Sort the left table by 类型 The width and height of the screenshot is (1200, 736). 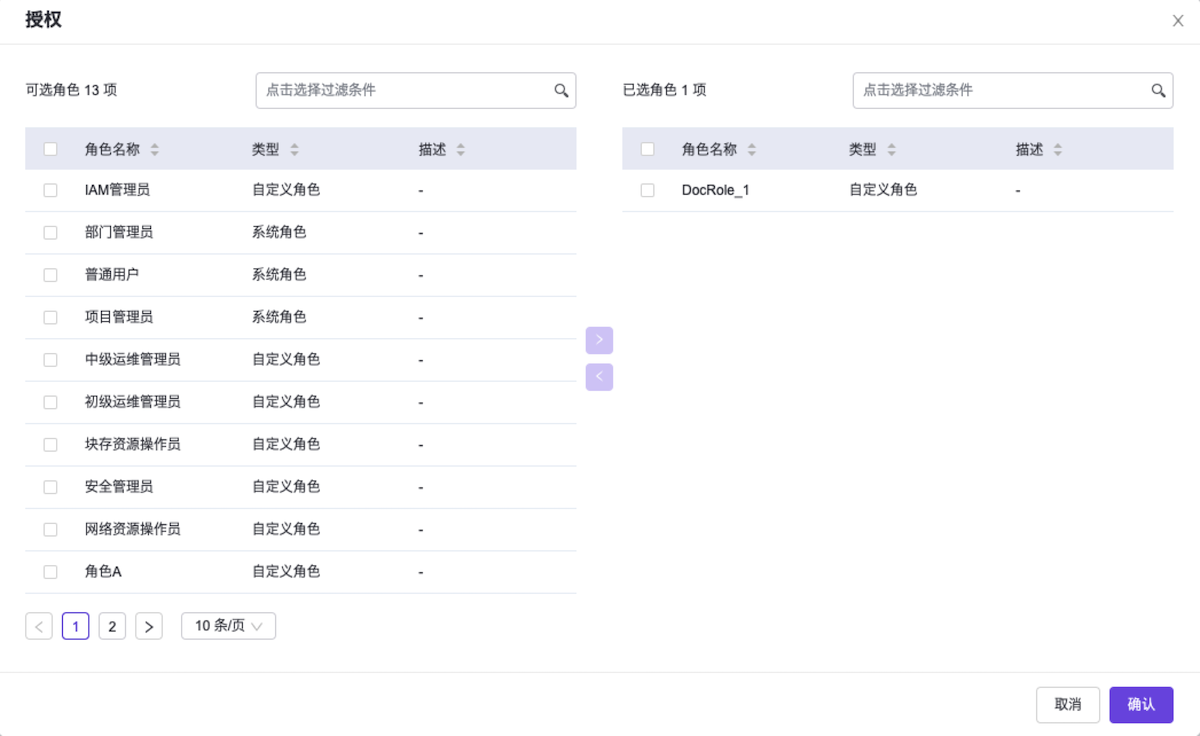294,148
